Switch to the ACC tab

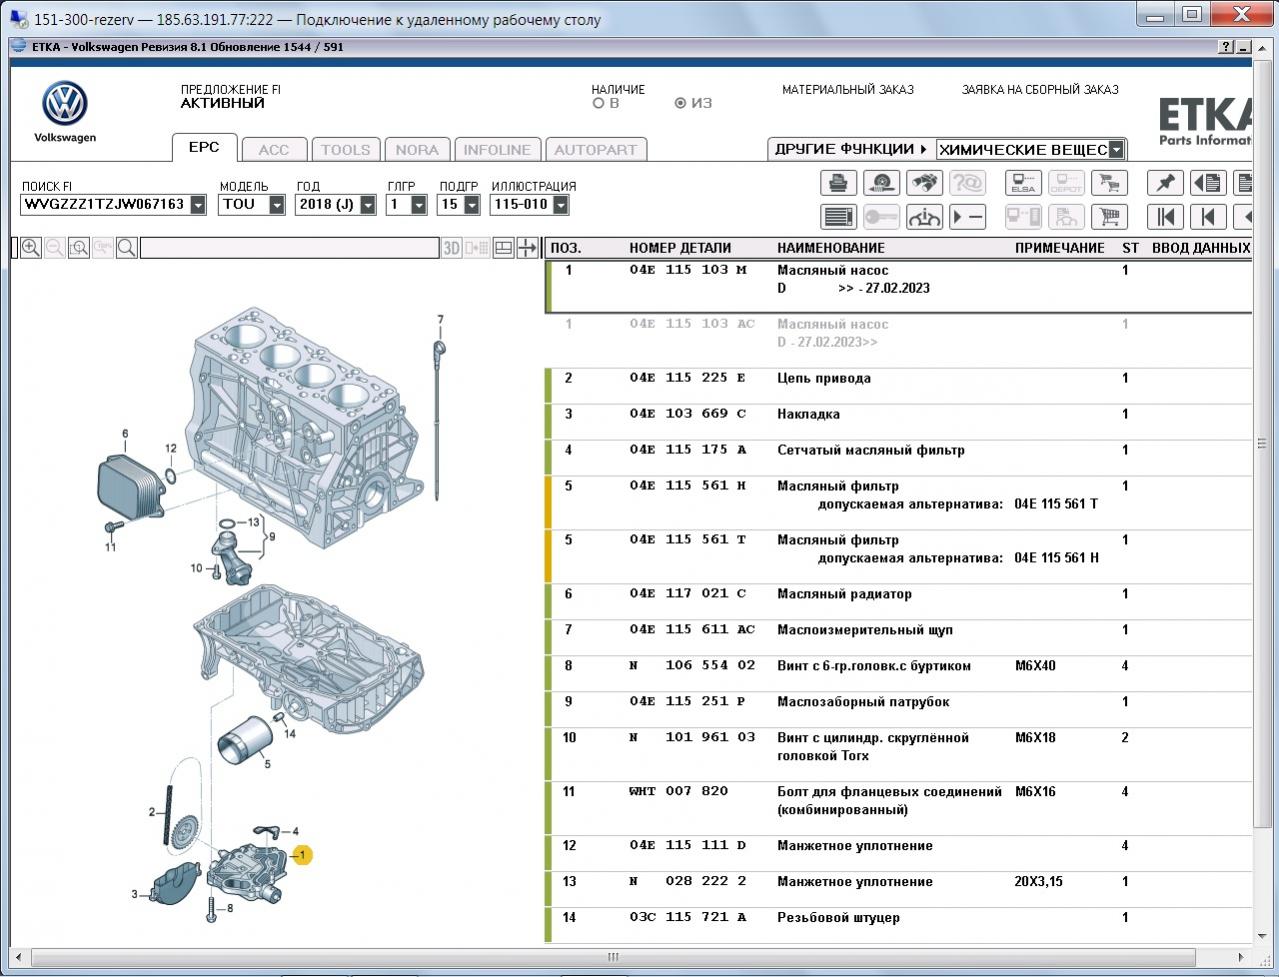point(274,150)
